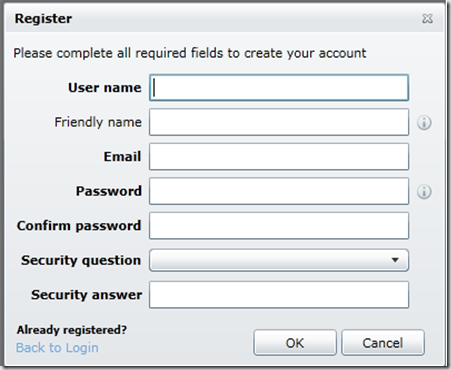Click the Register title bar text
The image size is (451, 370).
coord(43,18)
